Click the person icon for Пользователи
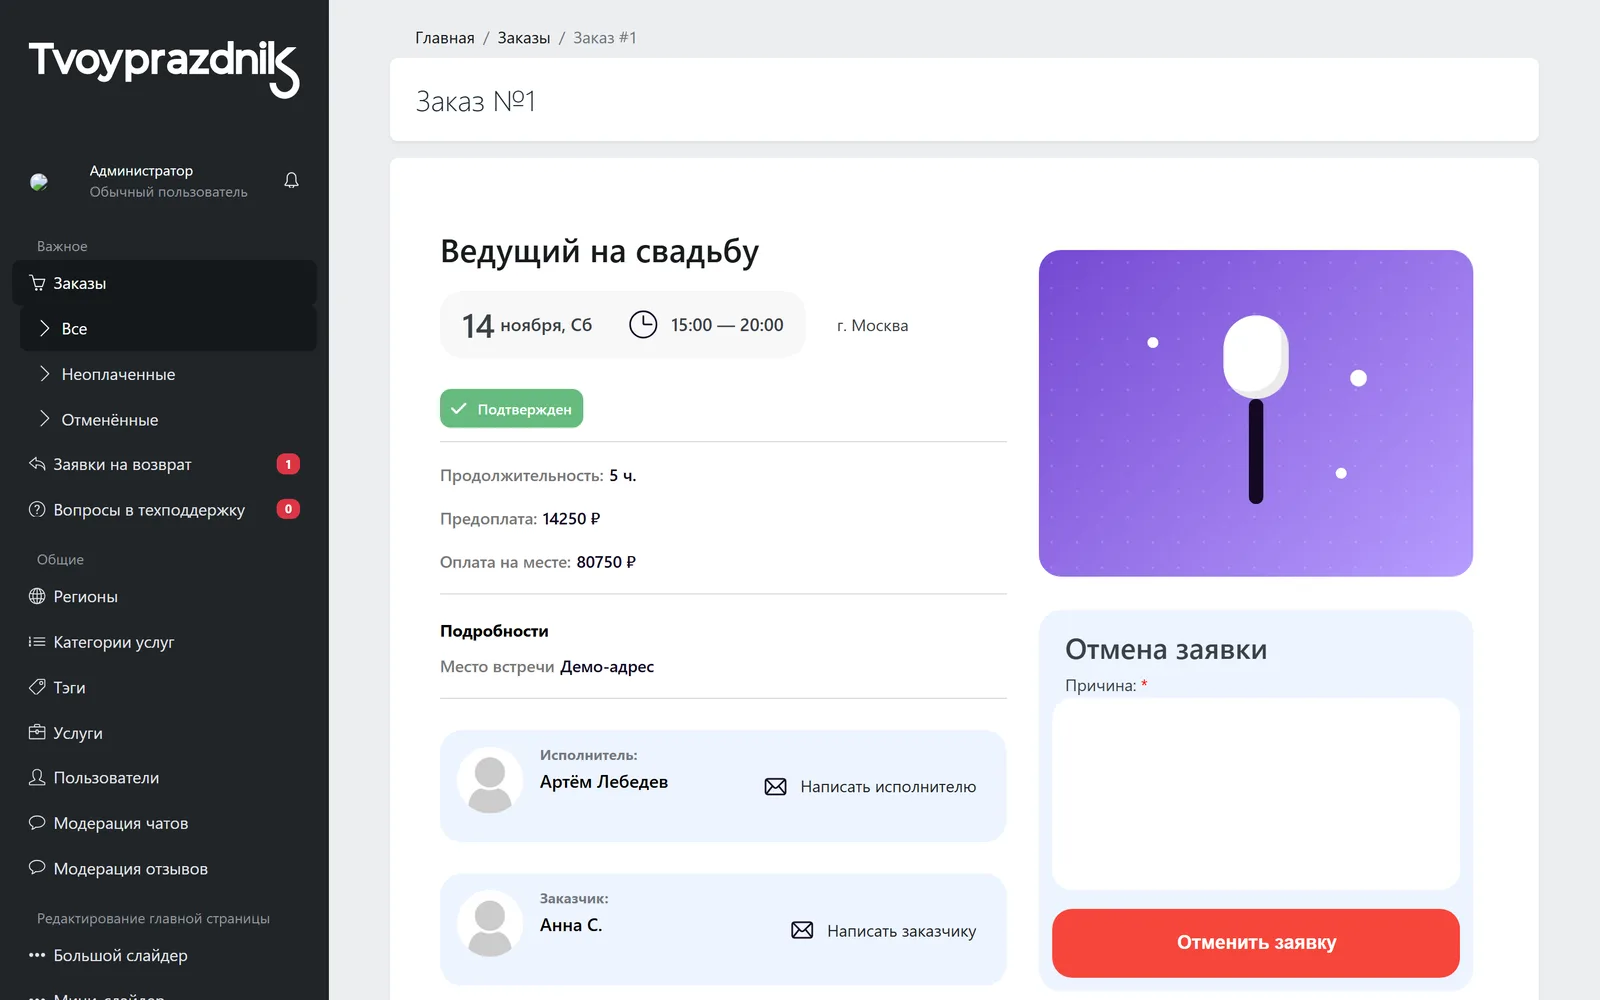 [x=37, y=777]
